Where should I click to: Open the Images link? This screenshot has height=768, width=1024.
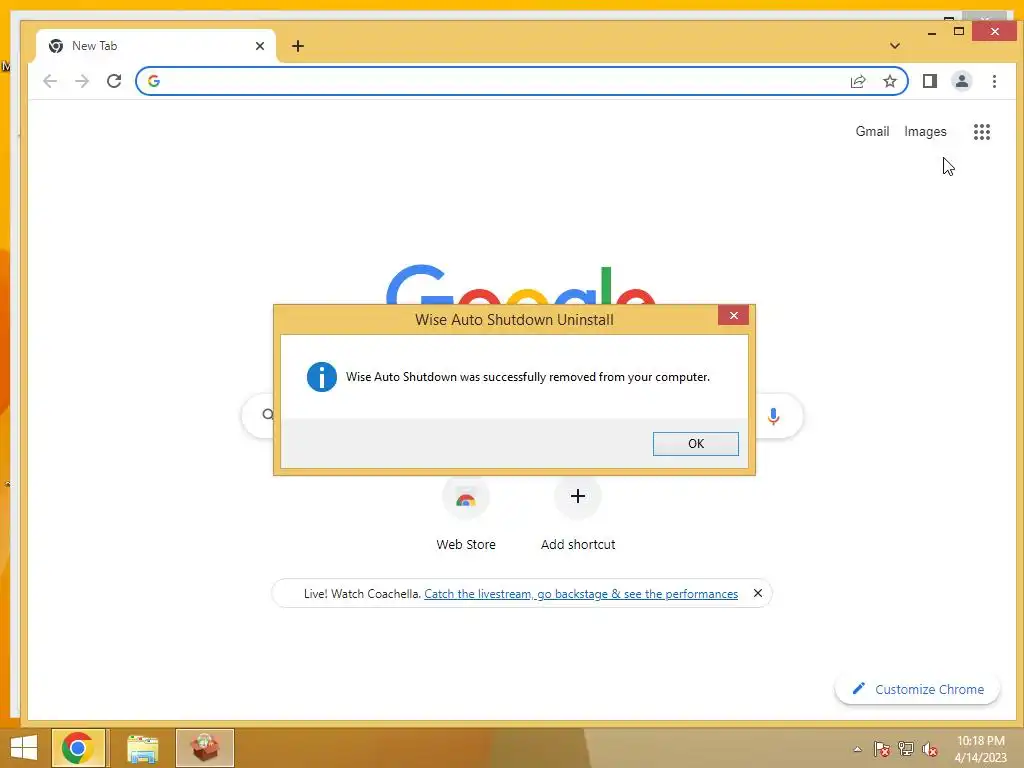click(925, 131)
